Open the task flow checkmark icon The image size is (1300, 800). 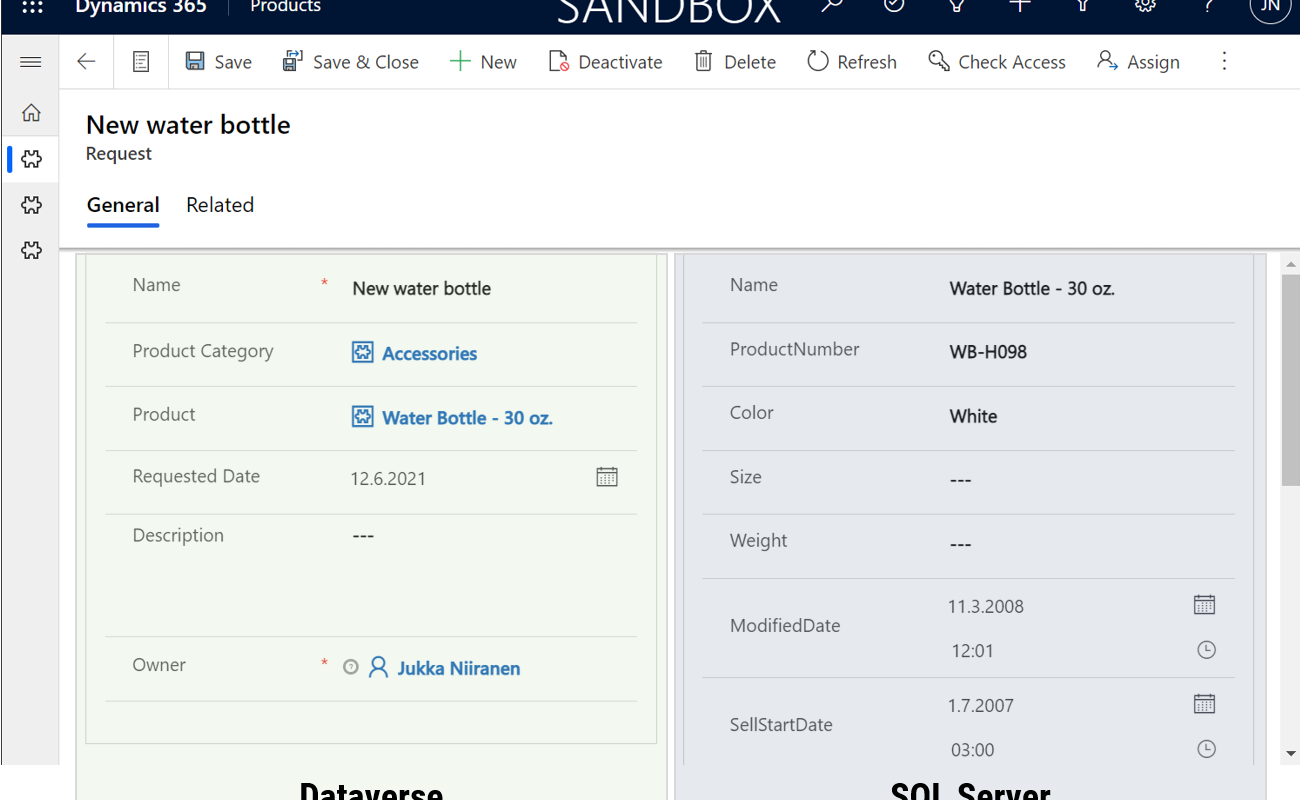tap(894, 6)
